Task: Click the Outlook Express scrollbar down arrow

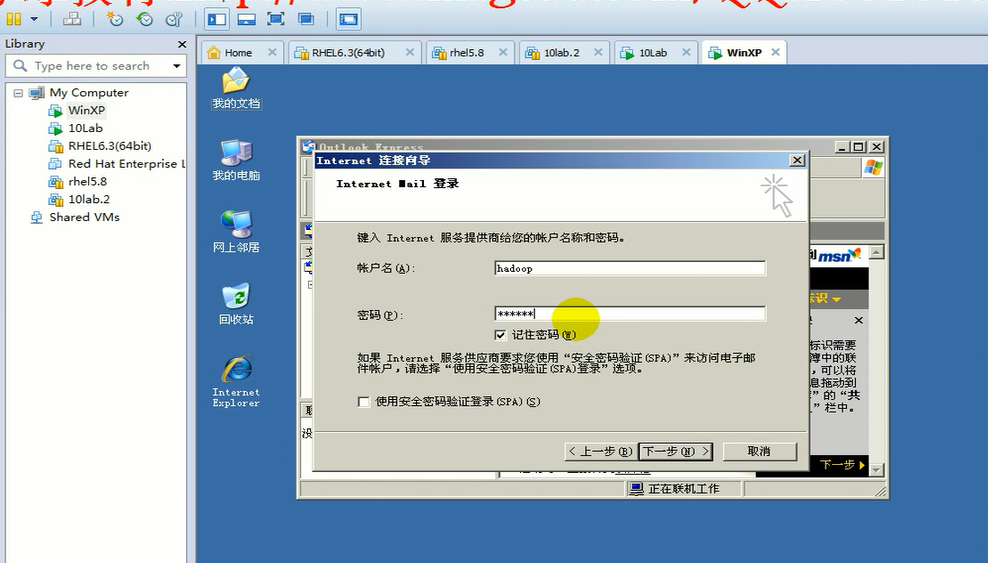Action: point(876,469)
